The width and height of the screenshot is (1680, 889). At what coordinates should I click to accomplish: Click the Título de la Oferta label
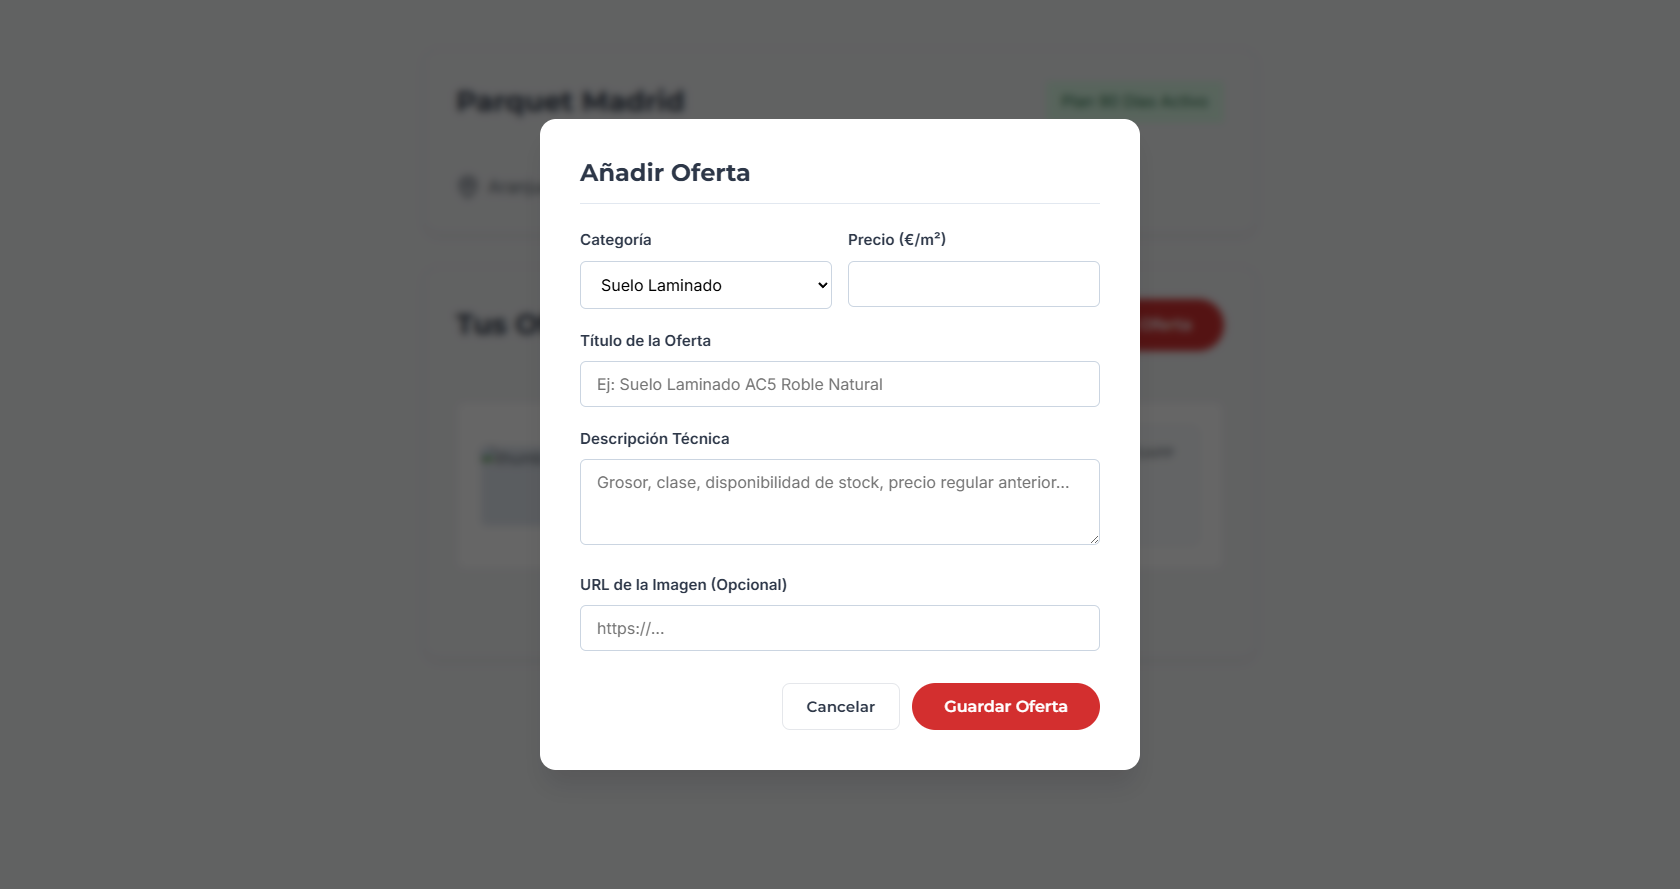coord(645,341)
